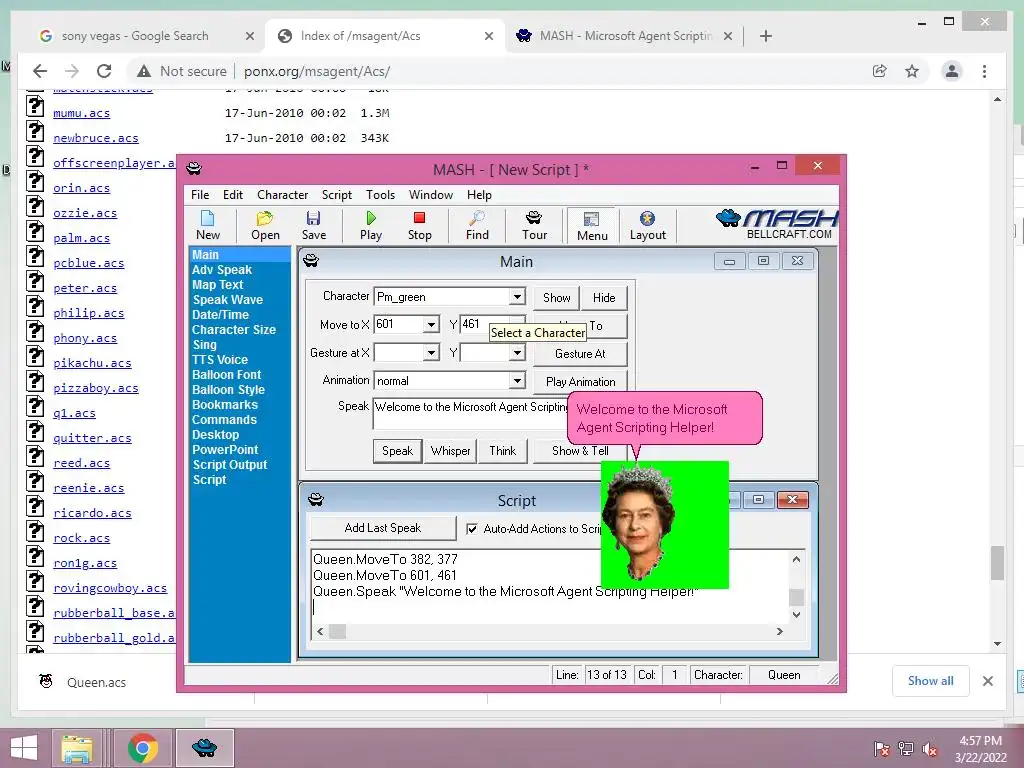
Task: Expand the Character dropdown showing Pm_green
Action: pos(517,296)
